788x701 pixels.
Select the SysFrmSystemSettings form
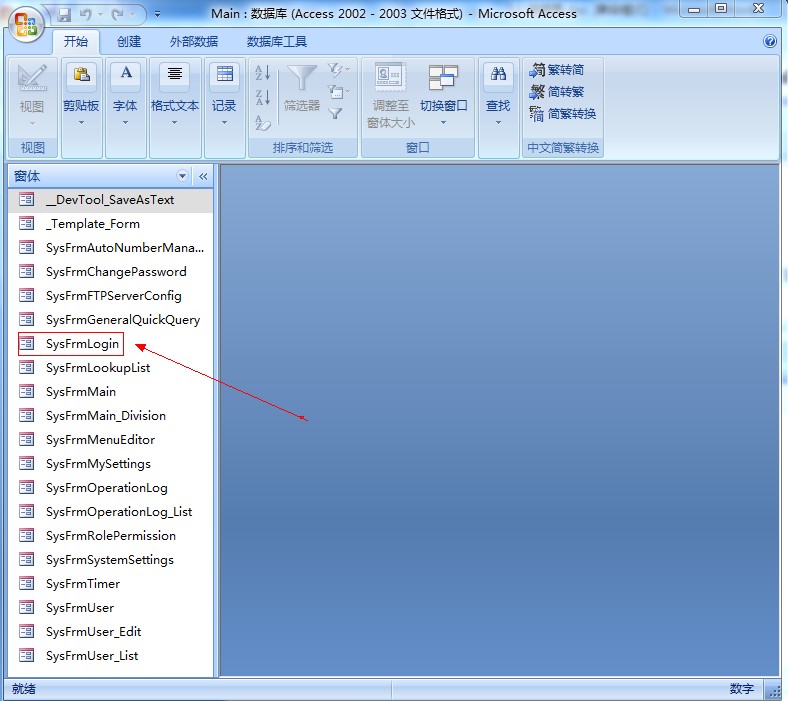pos(111,560)
